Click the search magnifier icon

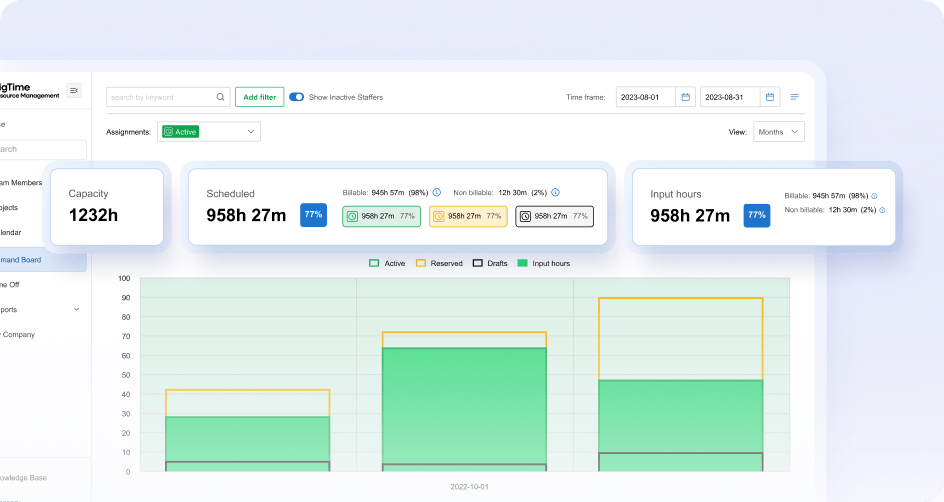[220, 97]
